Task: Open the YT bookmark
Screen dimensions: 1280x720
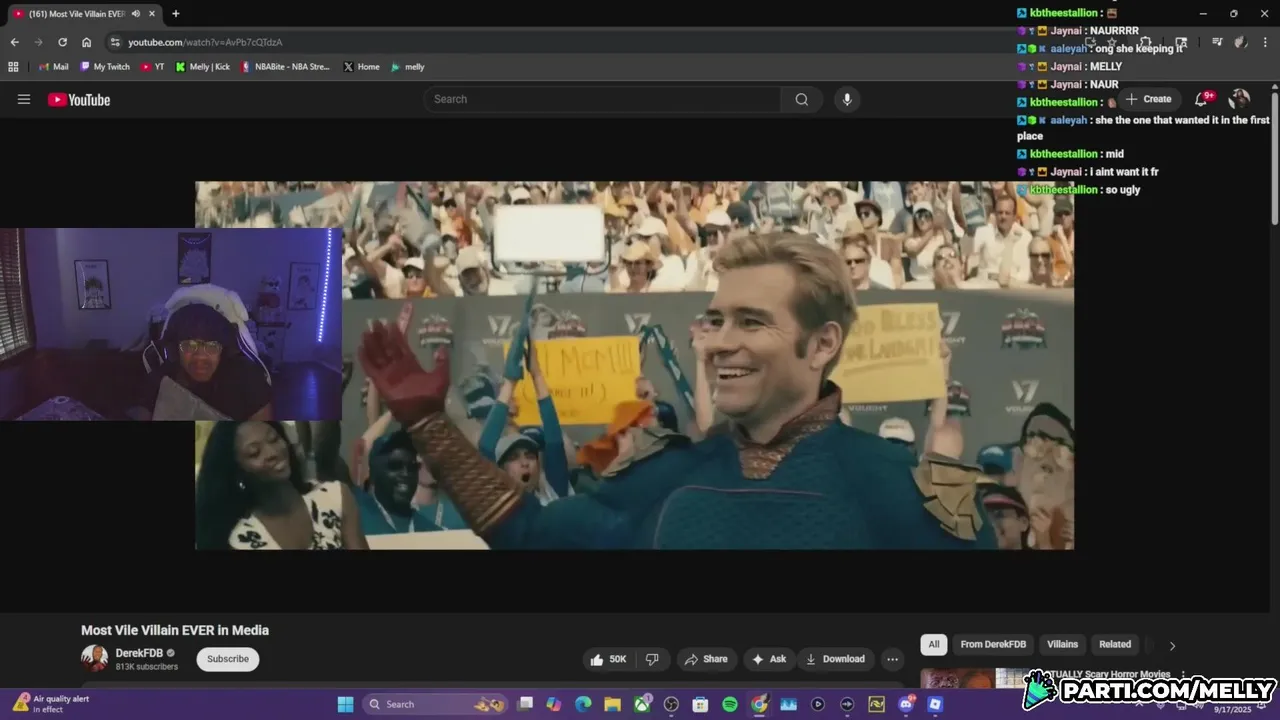Action: [153, 67]
